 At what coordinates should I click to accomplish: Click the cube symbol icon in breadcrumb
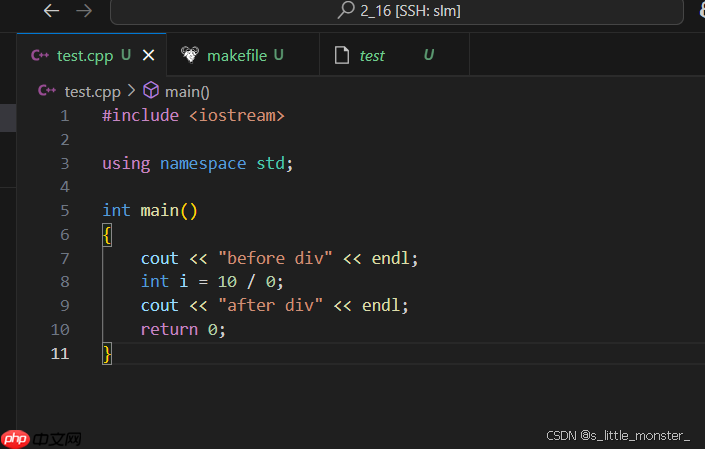pyautogui.click(x=151, y=90)
